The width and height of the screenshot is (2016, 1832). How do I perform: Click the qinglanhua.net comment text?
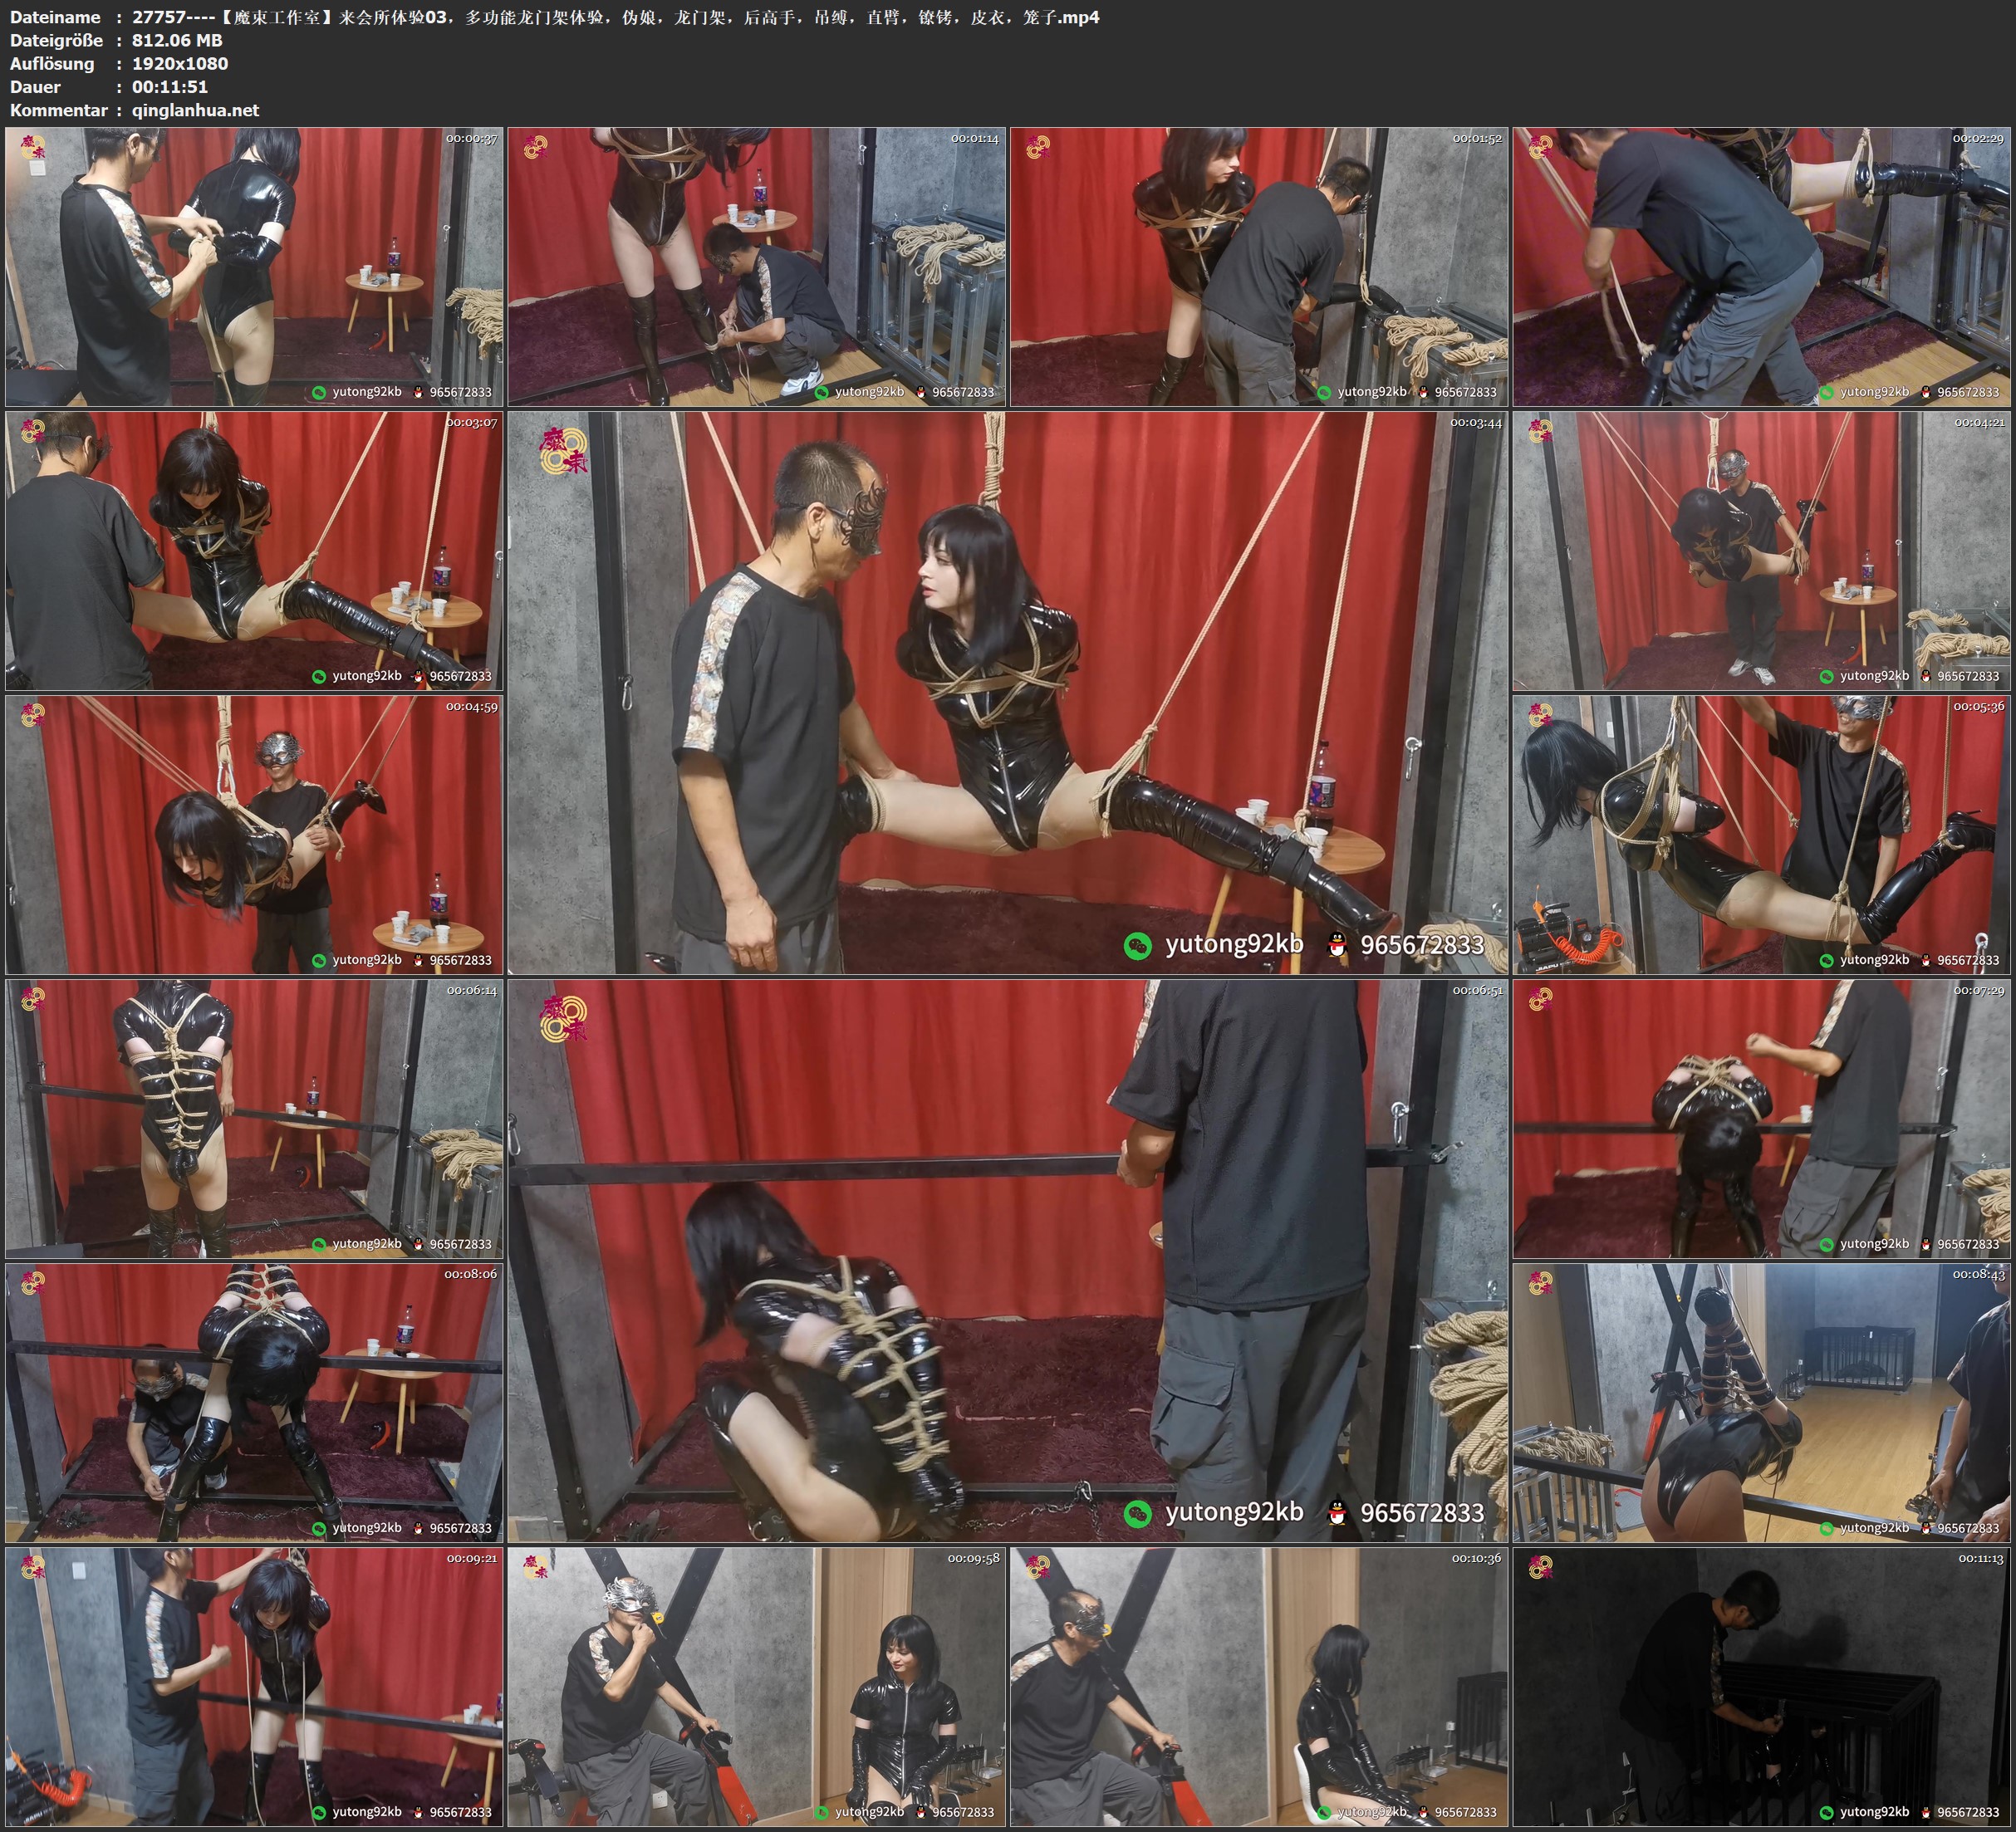pyautogui.click(x=195, y=110)
